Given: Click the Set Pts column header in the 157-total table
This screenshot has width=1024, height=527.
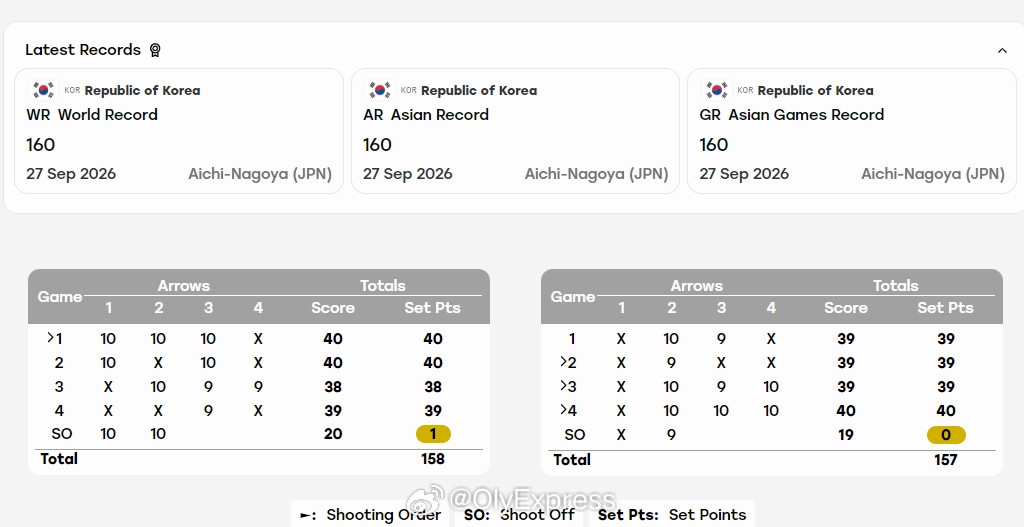Looking at the screenshot, I should 945,308.
